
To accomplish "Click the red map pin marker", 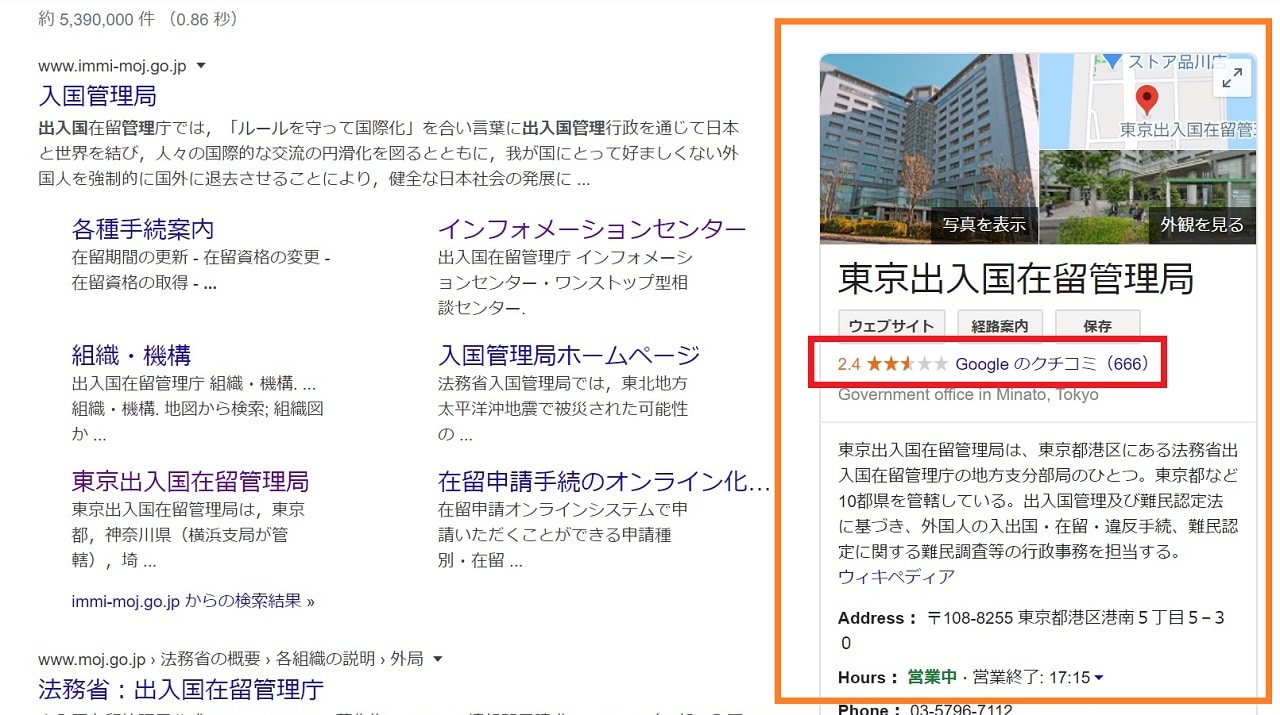I will pos(1147,99).
